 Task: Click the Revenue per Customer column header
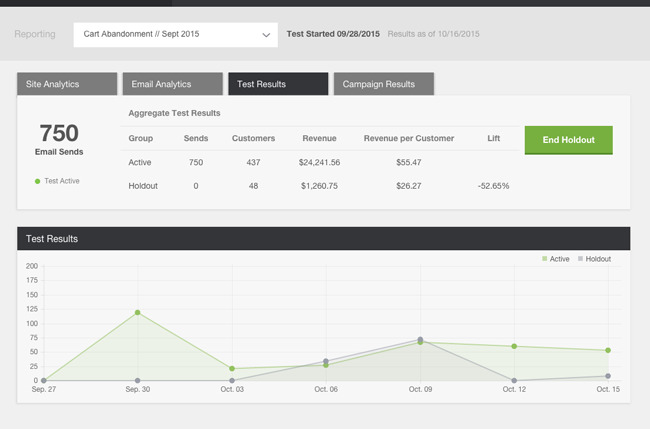[x=409, y=138]
